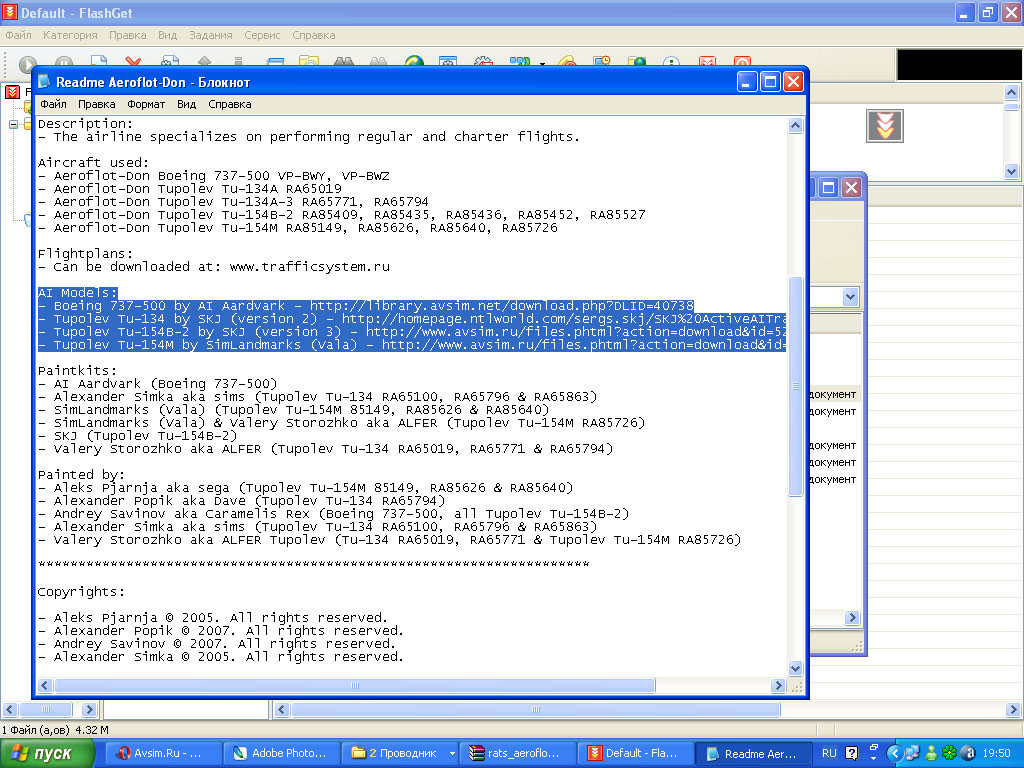Click the folder icon in FlashGet toolbar
This screenshot has width=1024, height=768.
[308, 61]
